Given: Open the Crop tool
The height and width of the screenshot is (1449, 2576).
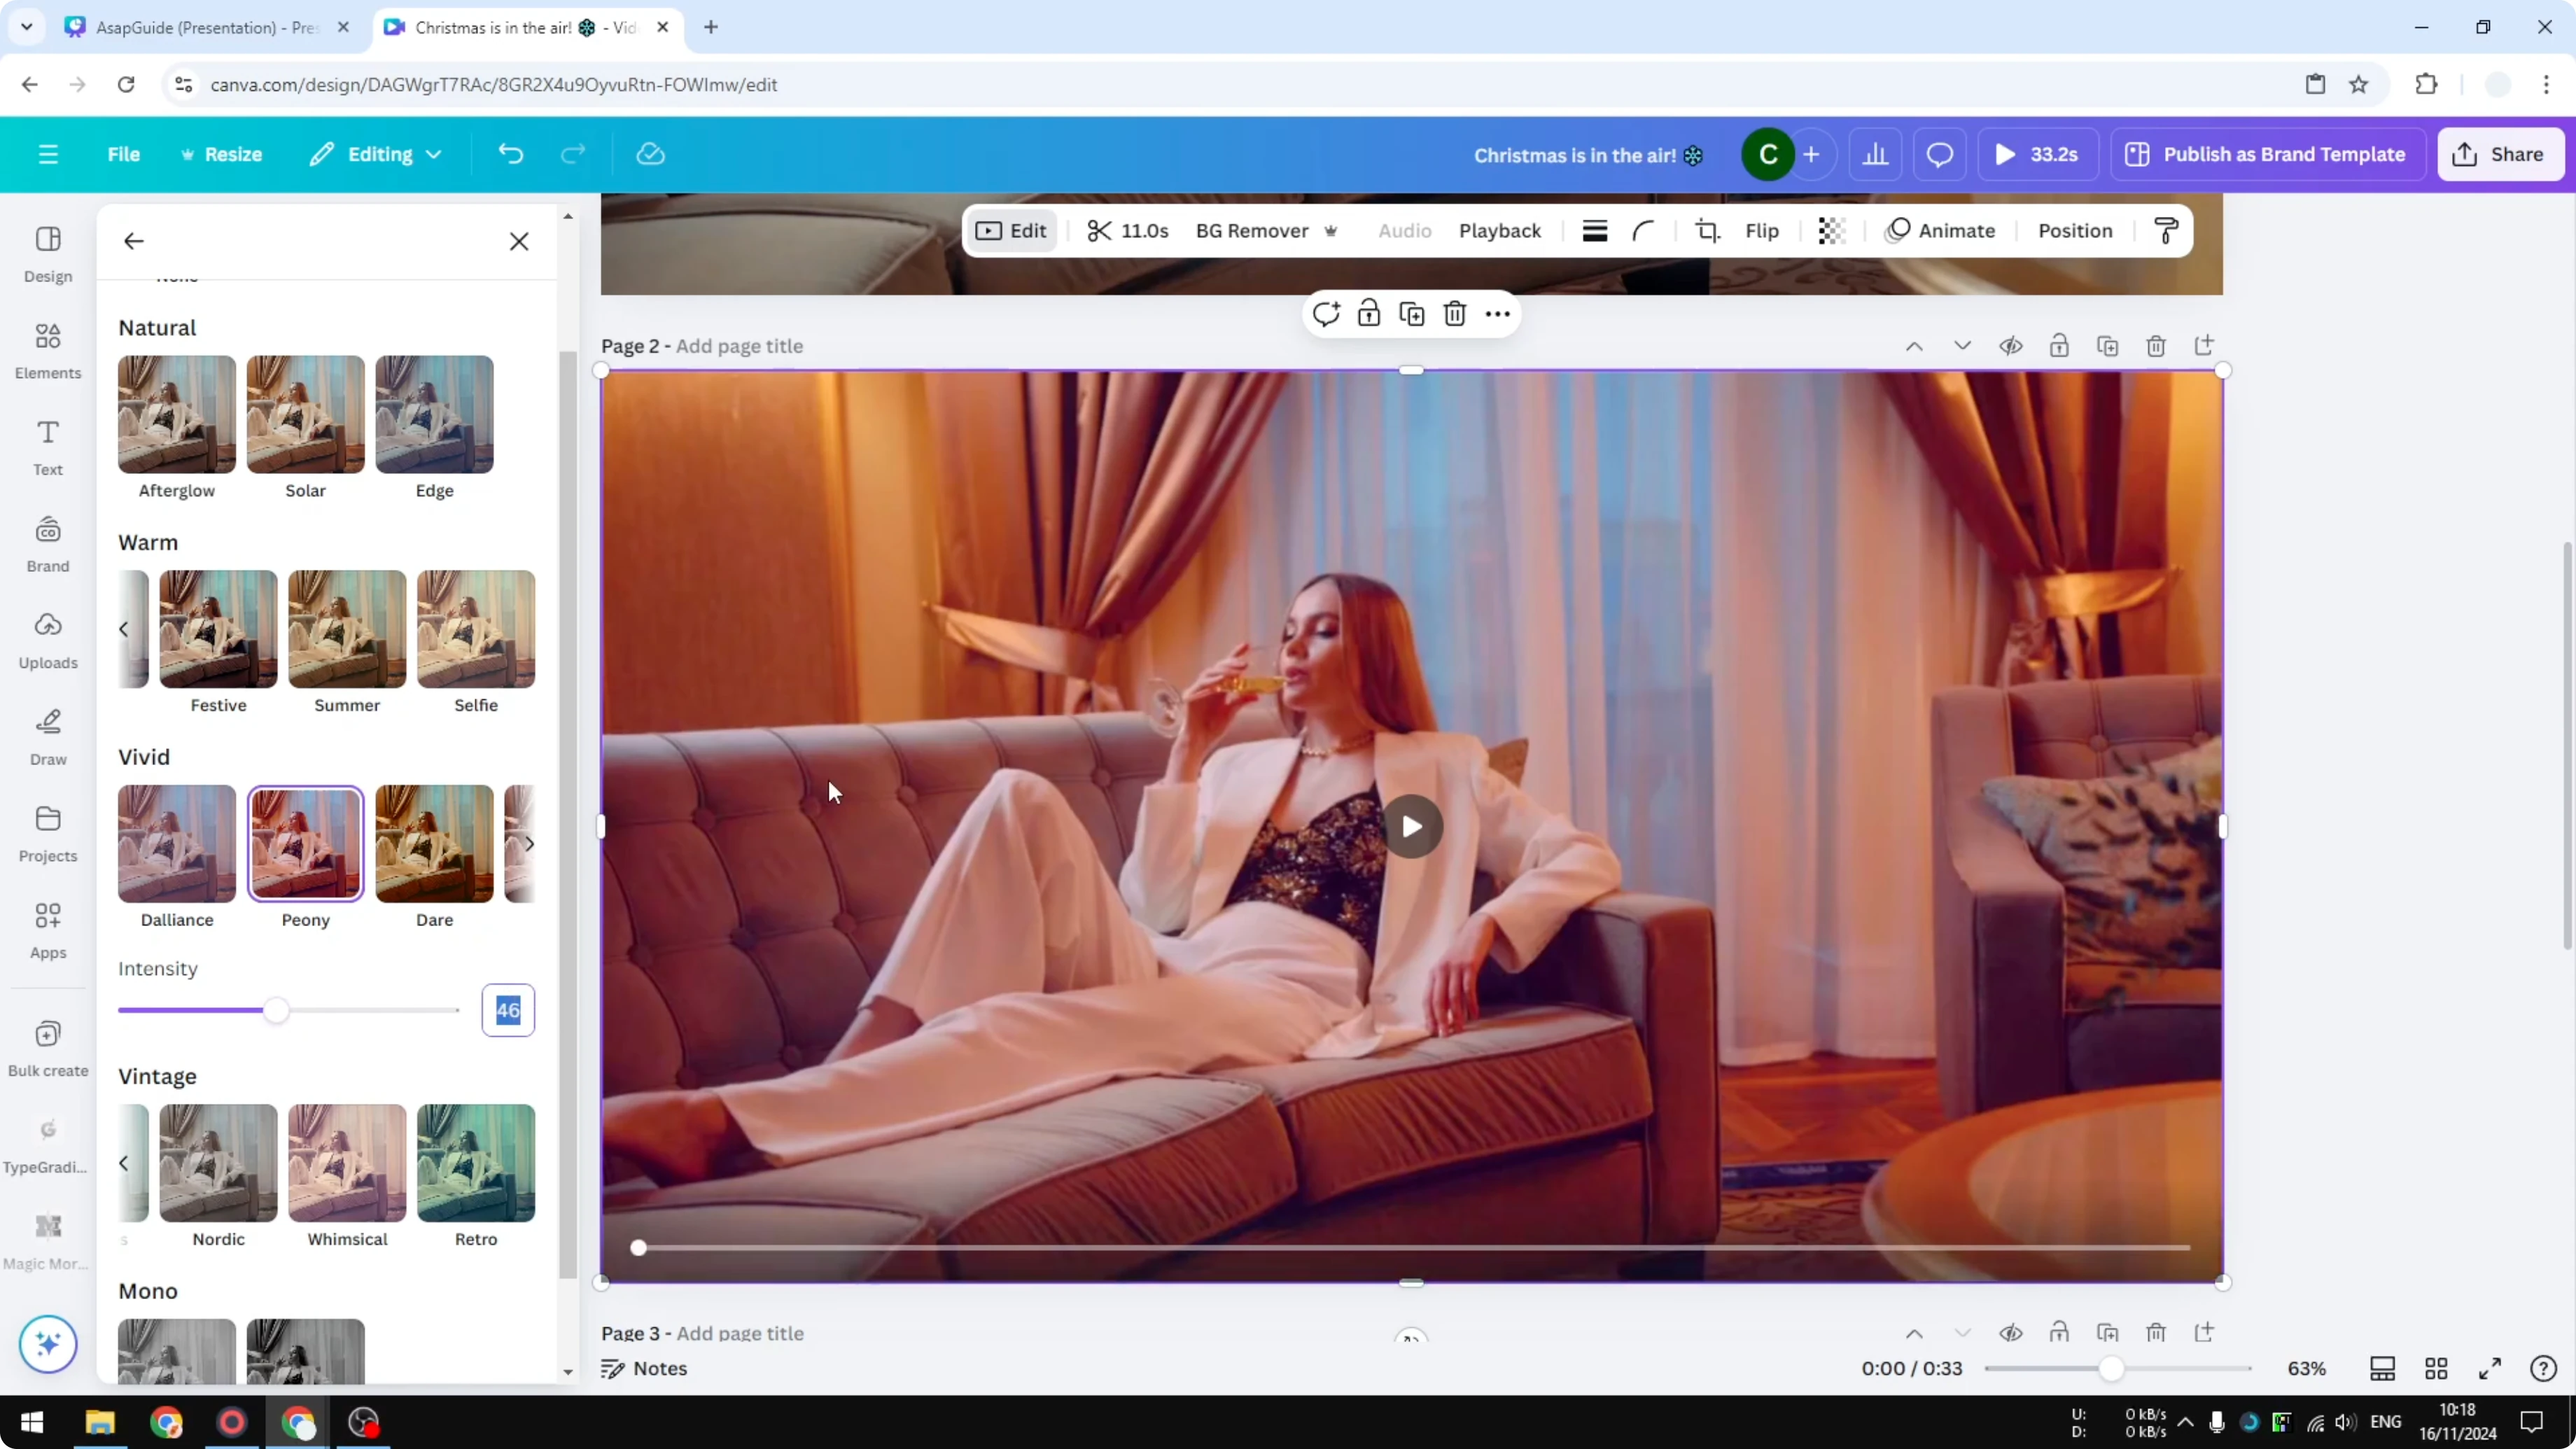Looking at the screenshot, I should (1707, 230).
